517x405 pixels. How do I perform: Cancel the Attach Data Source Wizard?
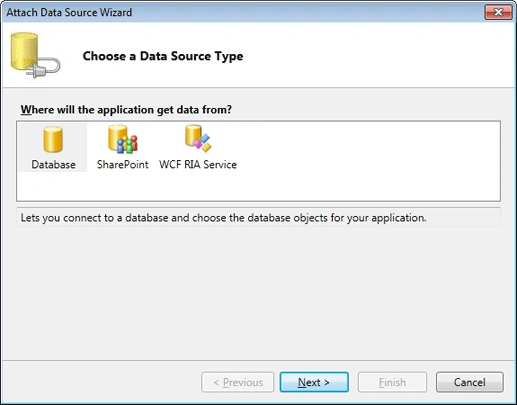pyautogui.click(x=470, y=382)
